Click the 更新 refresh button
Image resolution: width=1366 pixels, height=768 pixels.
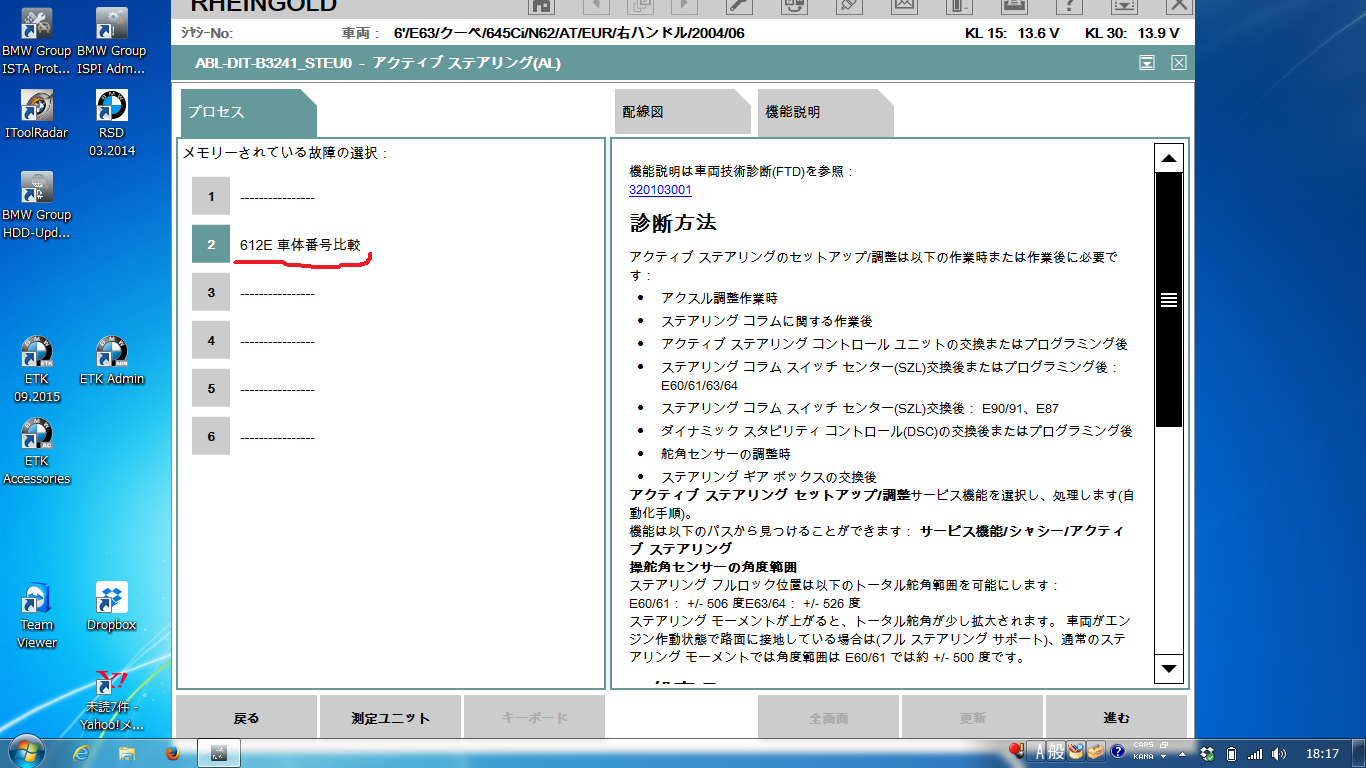[x=973, y=717]
